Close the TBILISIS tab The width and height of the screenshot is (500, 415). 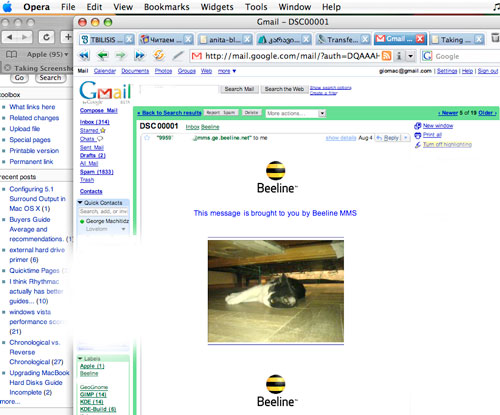[x=129, y=39]
